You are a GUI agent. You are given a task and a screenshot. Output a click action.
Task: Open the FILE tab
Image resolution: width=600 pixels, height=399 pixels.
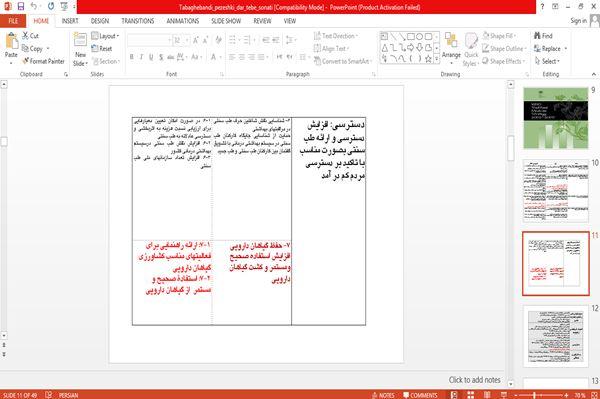tap(13, 21)
